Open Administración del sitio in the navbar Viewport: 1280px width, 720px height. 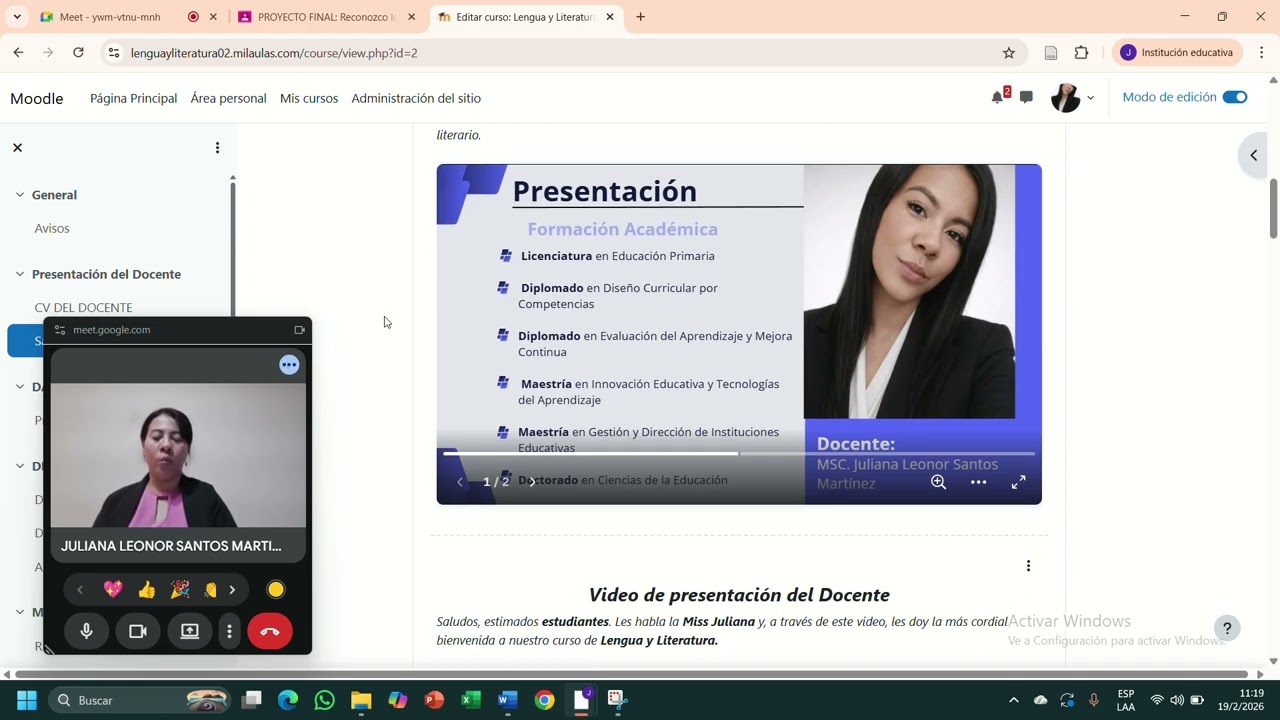416,98
